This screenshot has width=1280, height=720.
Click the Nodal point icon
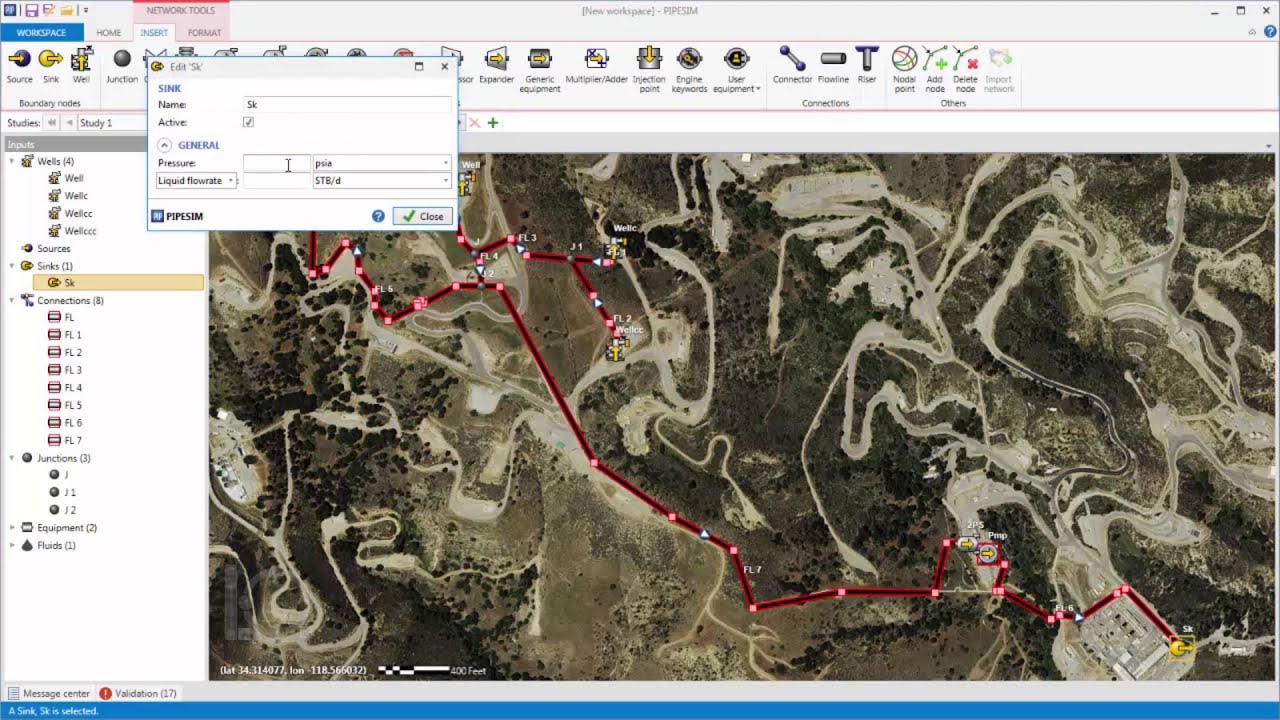pyautogui.click(x=904, y=70)
